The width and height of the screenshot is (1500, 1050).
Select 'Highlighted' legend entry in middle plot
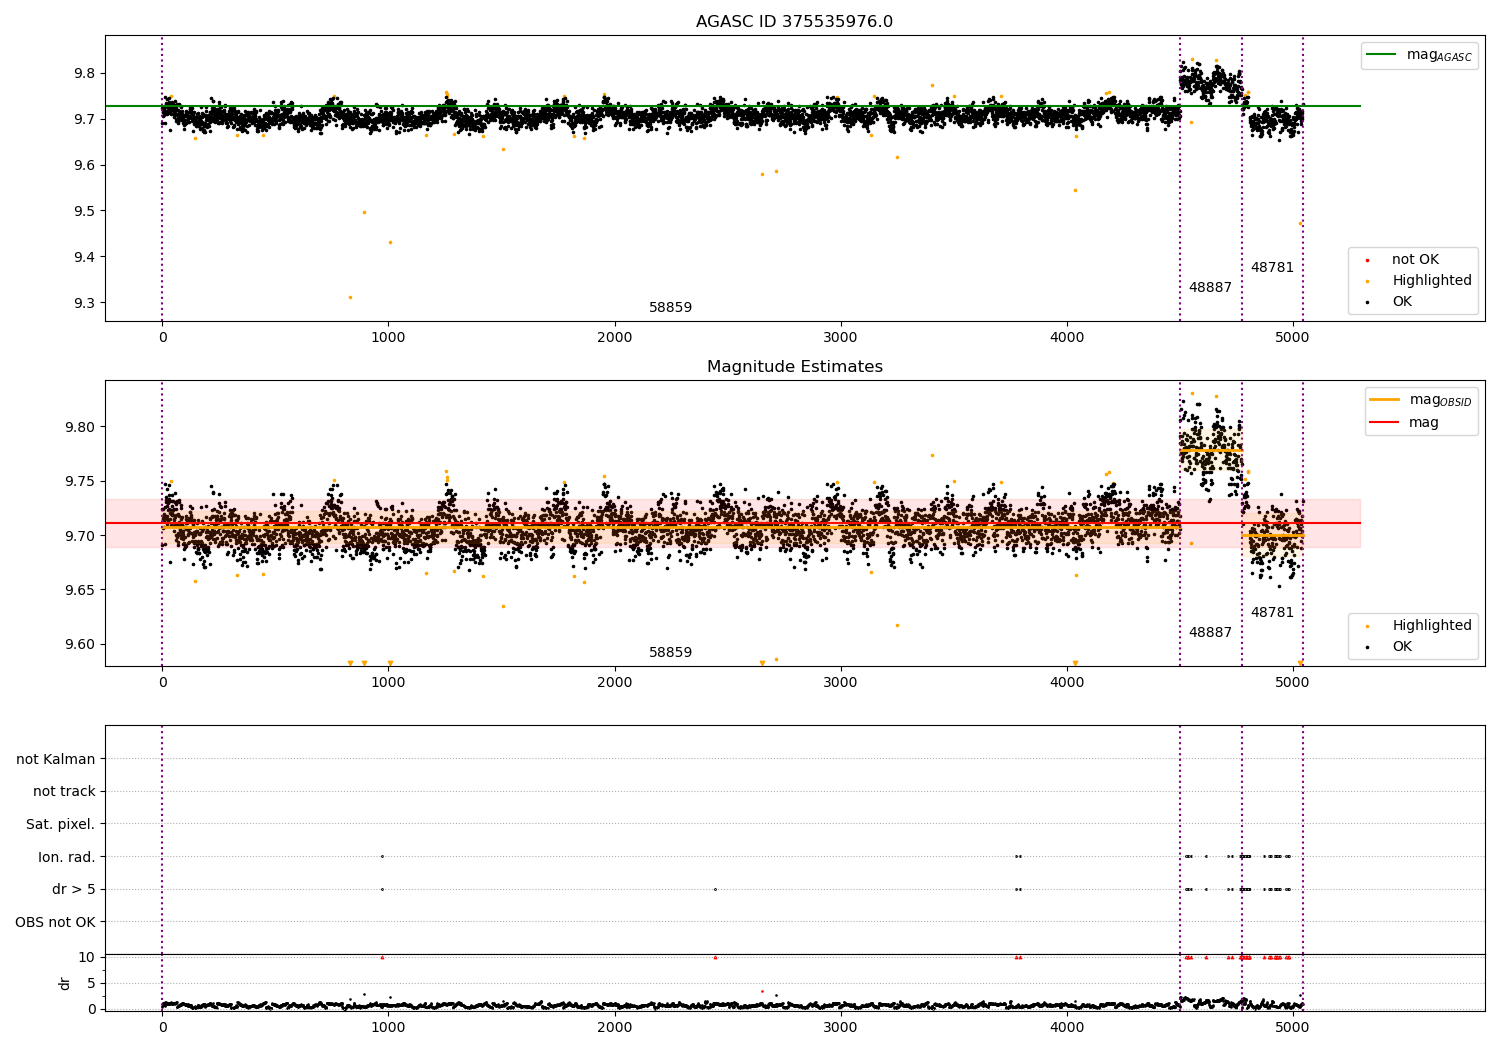coord(1431,626)
